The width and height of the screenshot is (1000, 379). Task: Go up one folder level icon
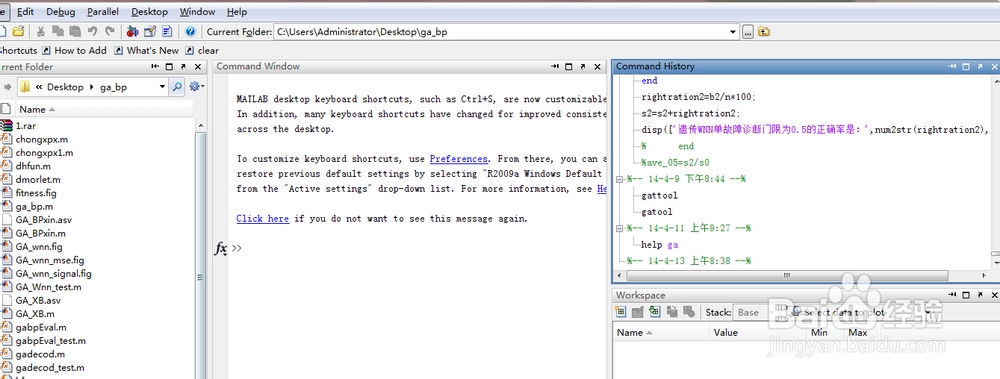click(x=763, y=31)
